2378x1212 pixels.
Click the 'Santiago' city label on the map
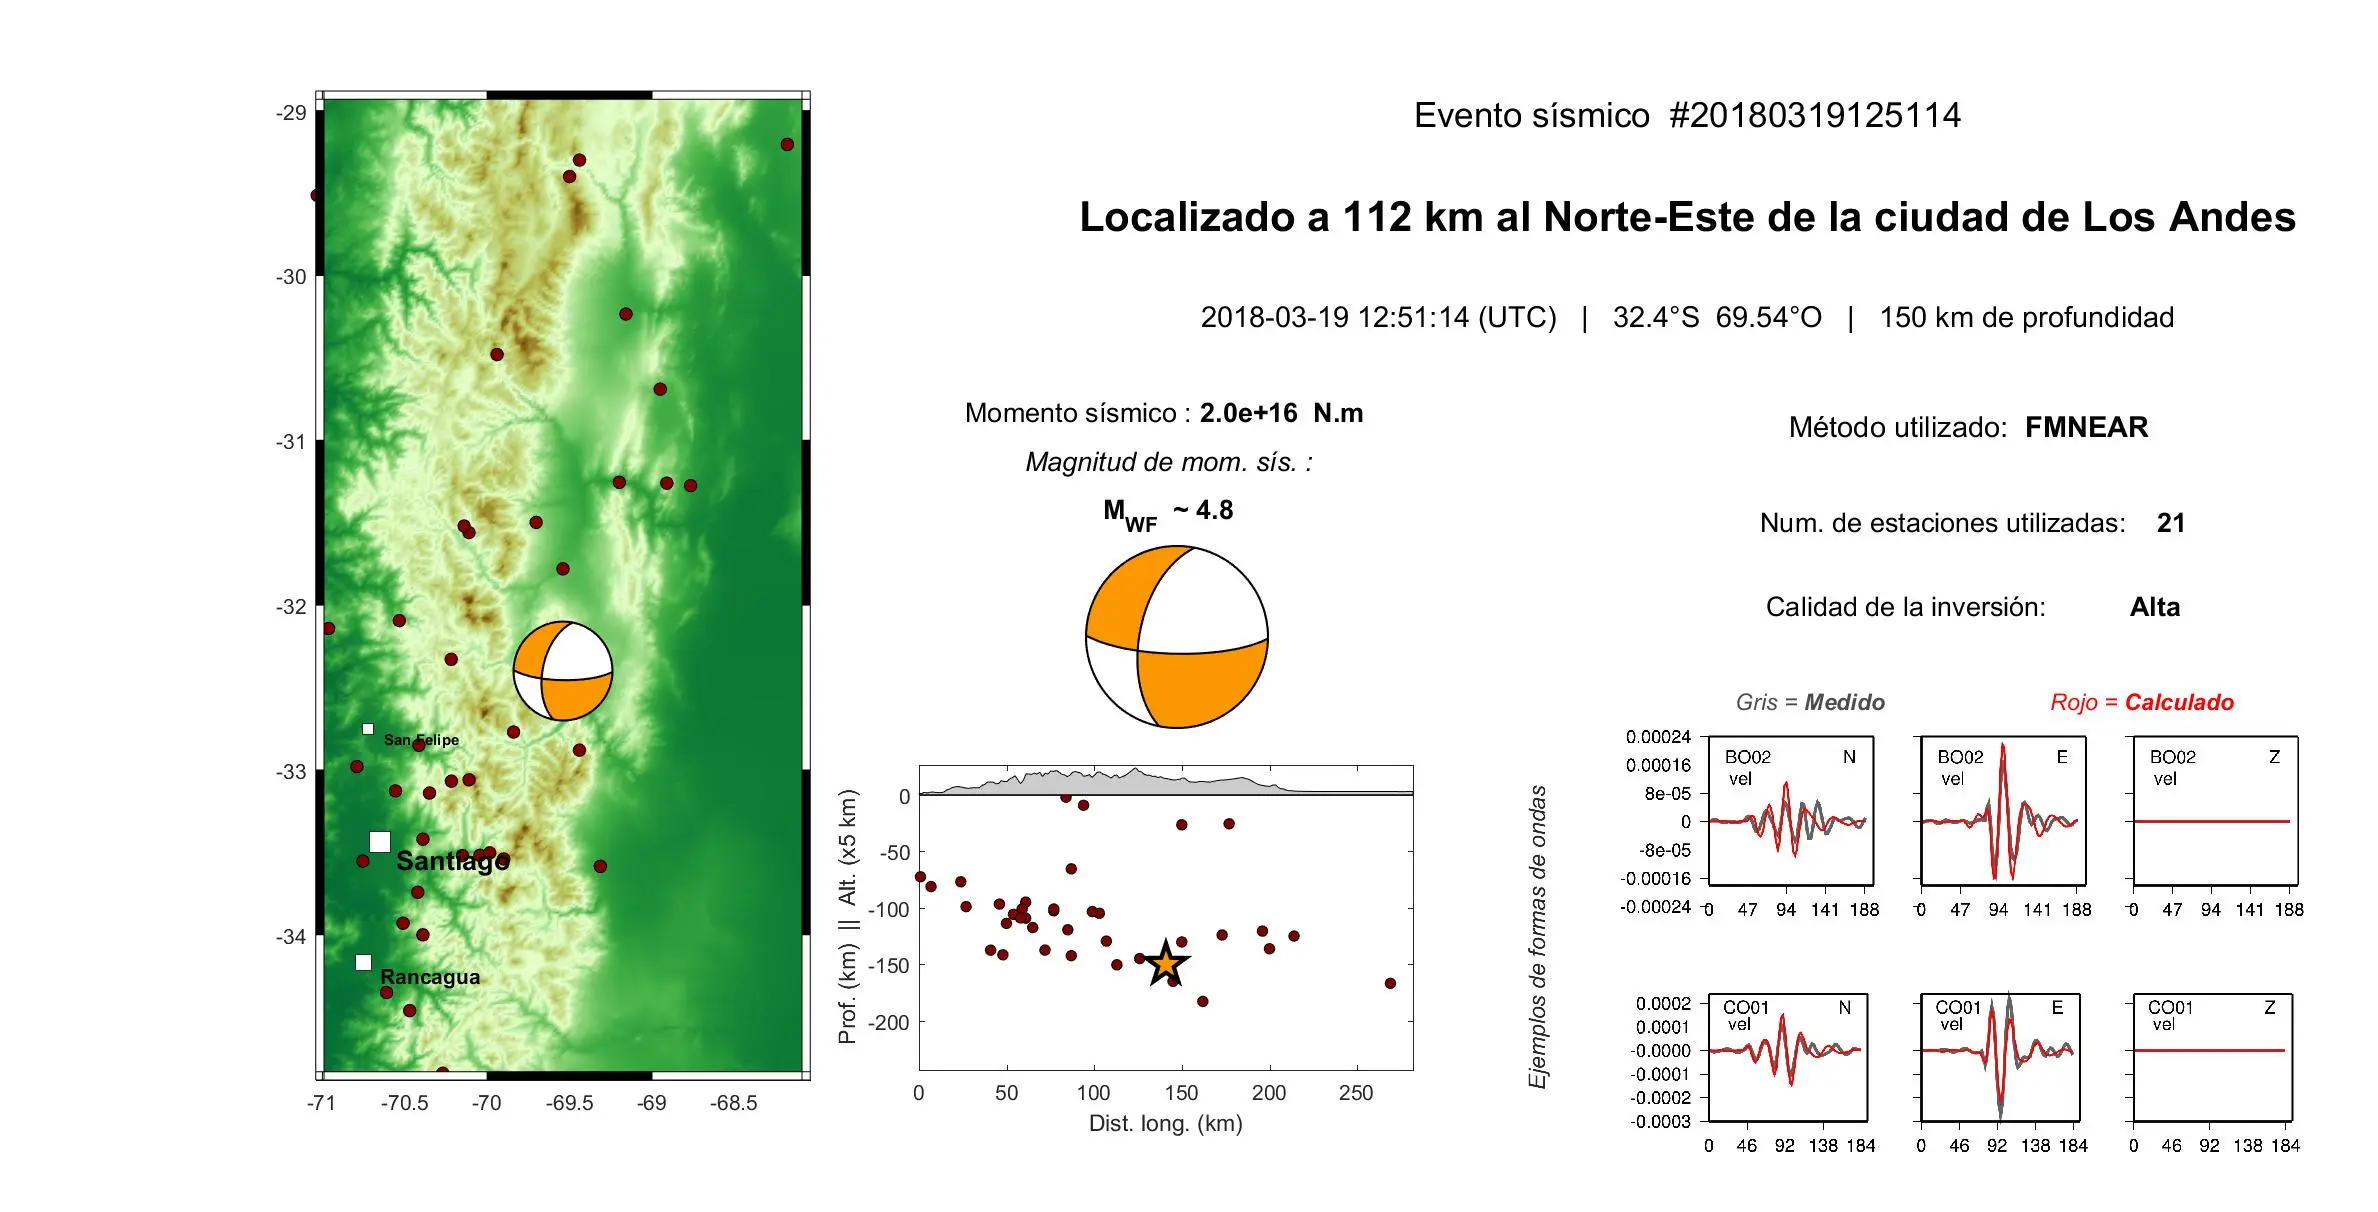pyautogui.click(x=453, y=861)
